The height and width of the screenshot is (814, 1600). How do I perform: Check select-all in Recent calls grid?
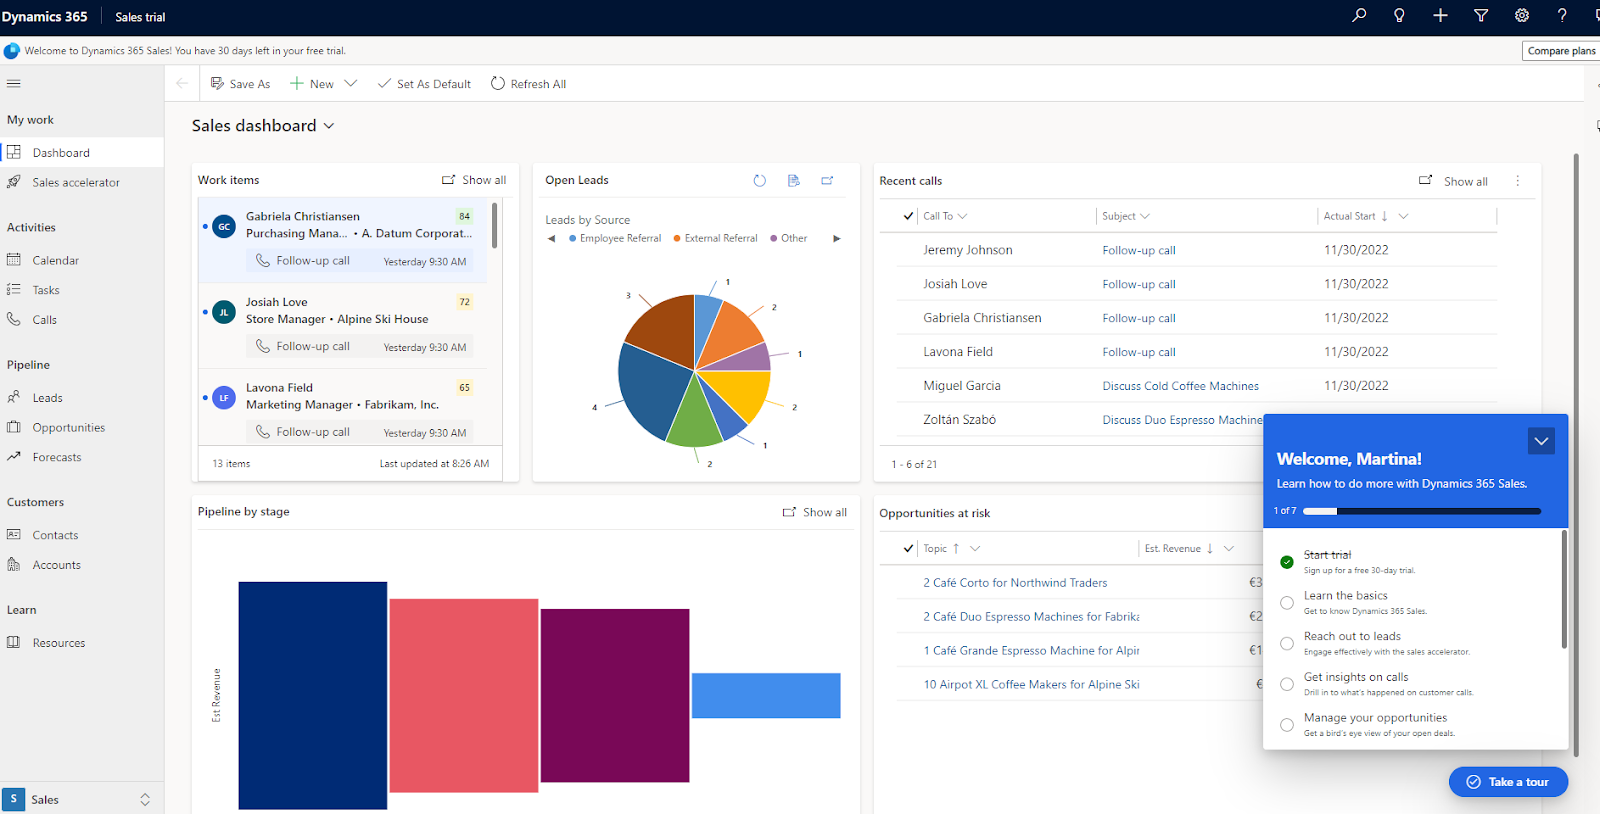point(908,216)
